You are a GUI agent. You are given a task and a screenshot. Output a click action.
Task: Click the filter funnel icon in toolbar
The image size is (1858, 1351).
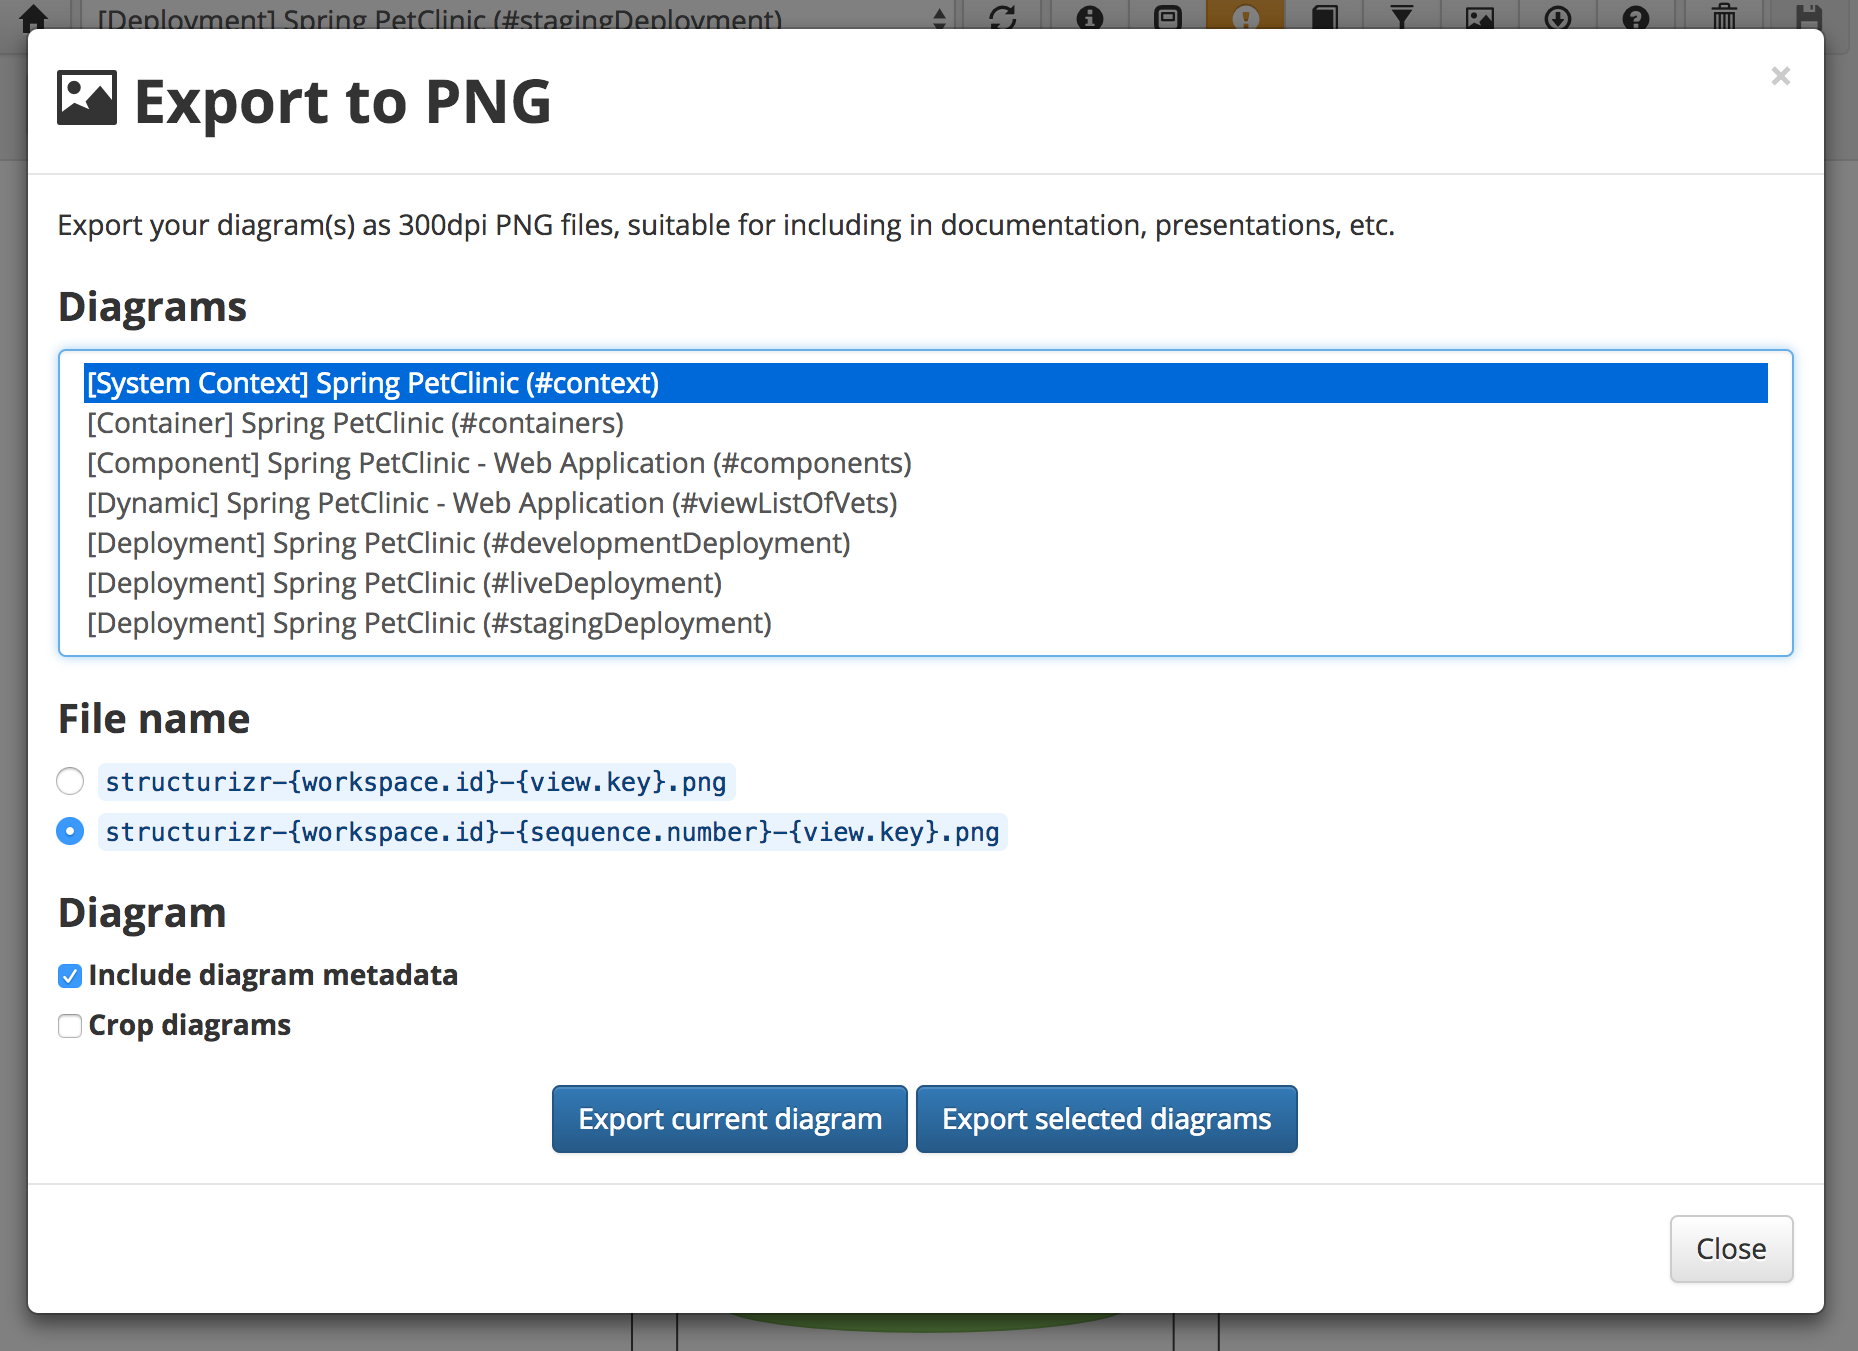click(1402, 16)
